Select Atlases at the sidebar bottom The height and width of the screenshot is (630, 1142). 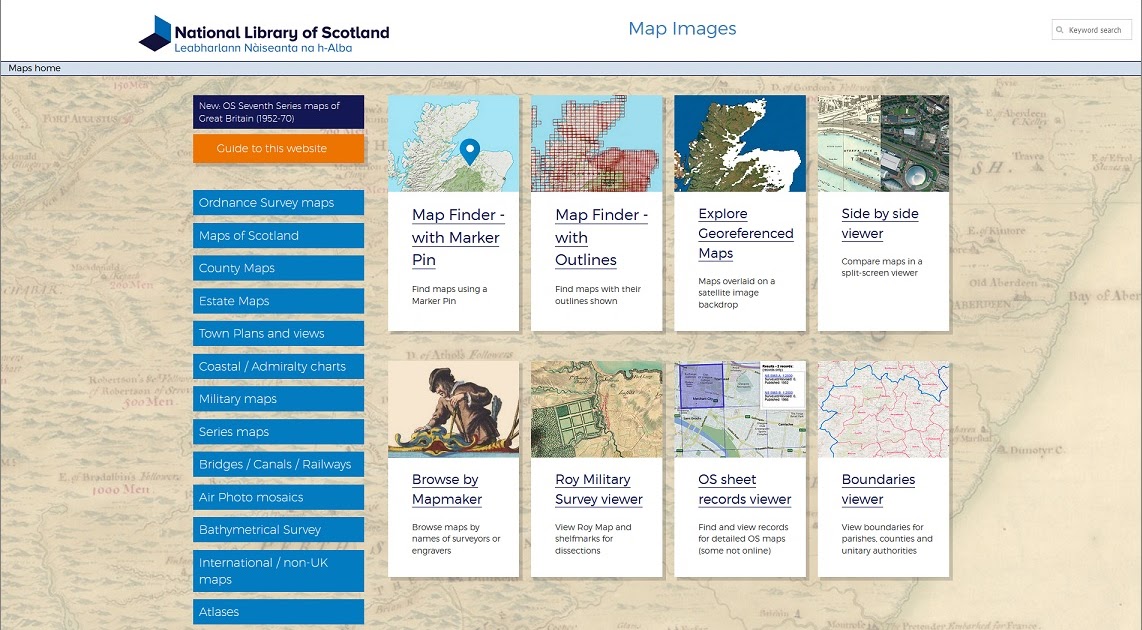[277, 611]
